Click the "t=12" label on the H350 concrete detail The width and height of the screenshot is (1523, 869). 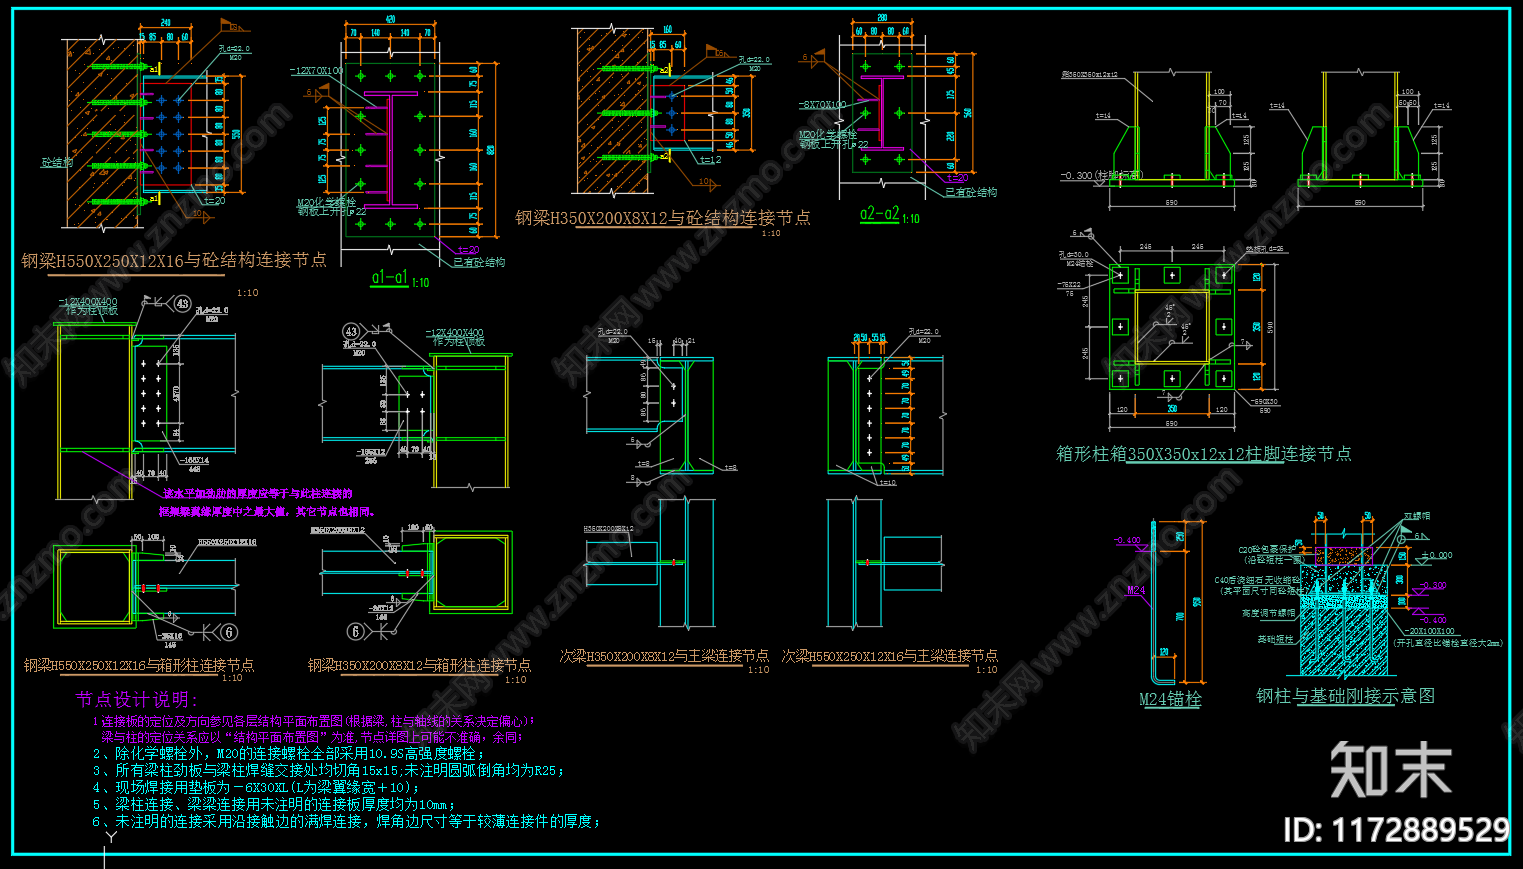(x=710, y=160)
